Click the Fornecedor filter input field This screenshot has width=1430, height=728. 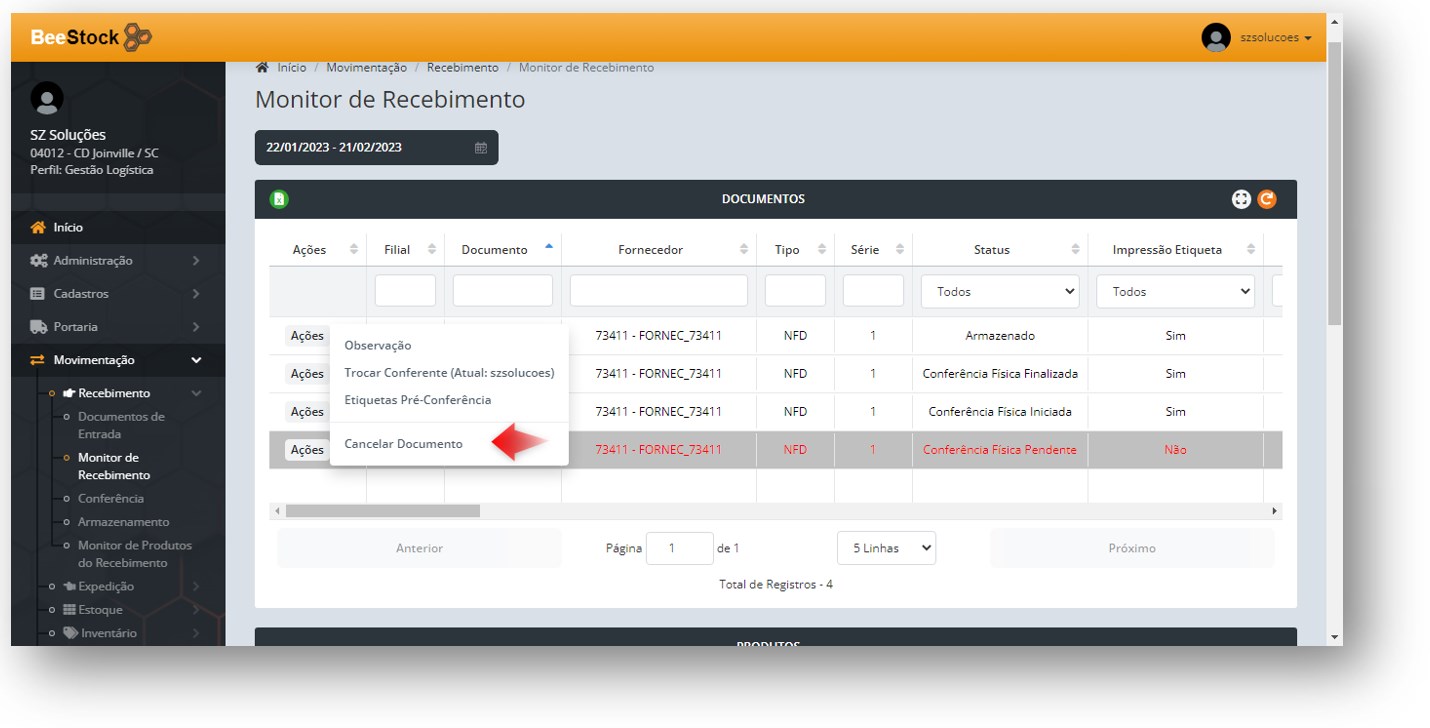[x=658, y=291]
